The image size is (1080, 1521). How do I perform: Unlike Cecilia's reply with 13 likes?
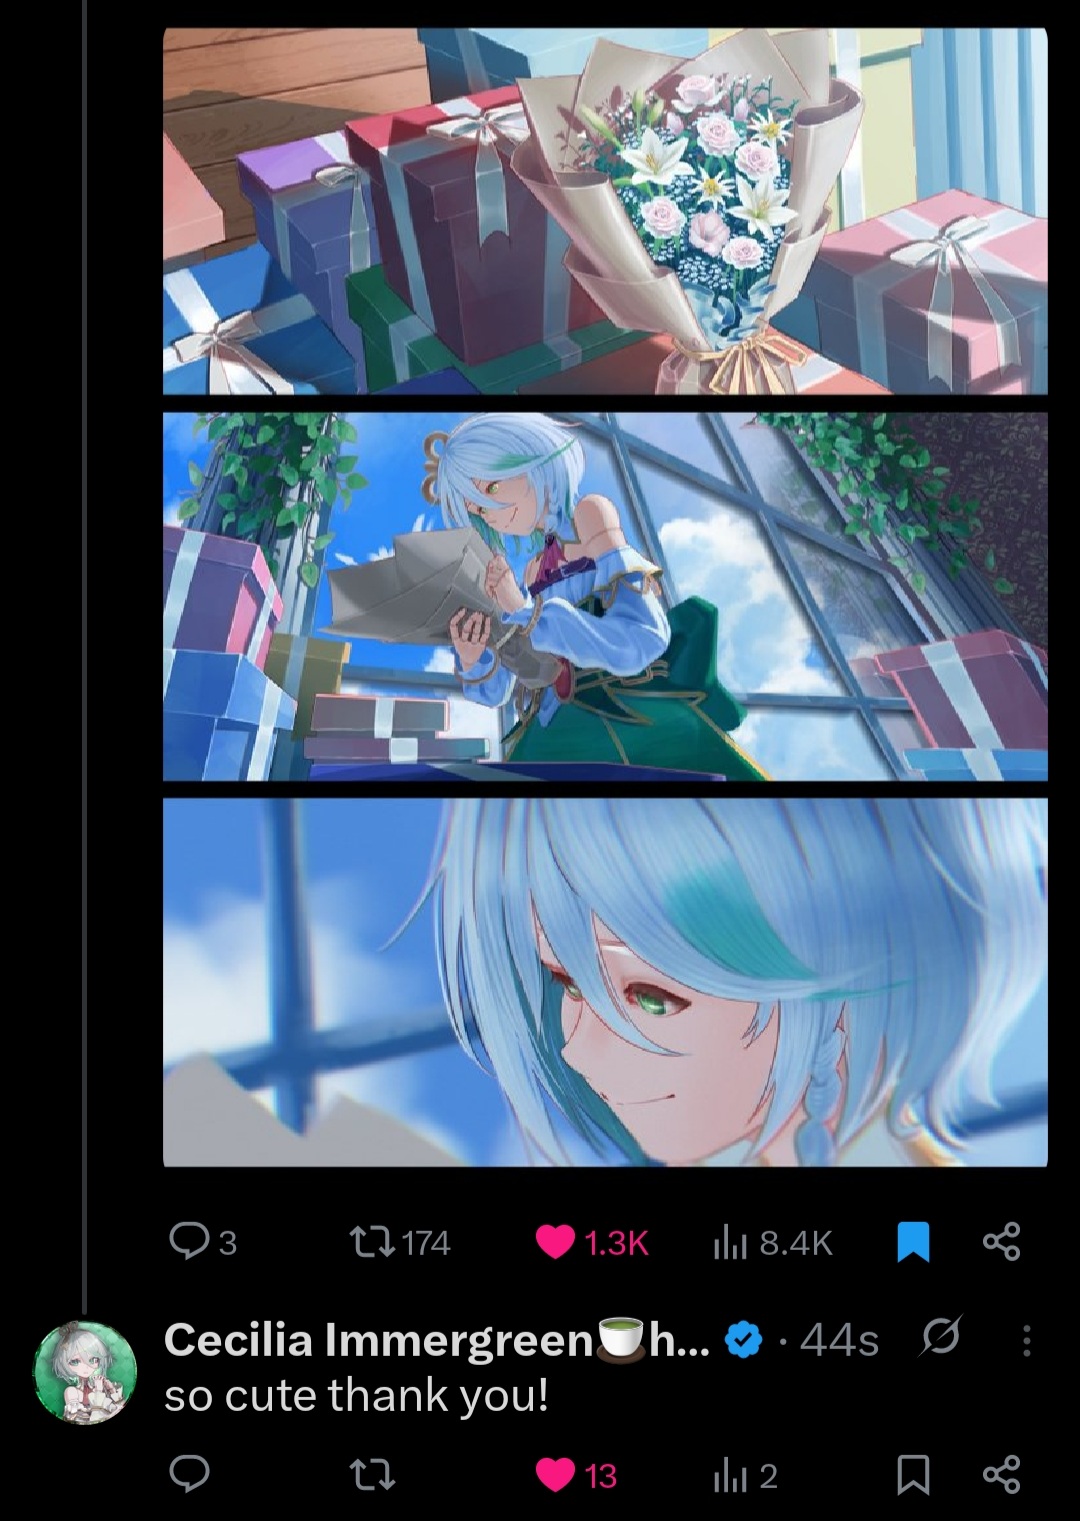(577, 1475)
